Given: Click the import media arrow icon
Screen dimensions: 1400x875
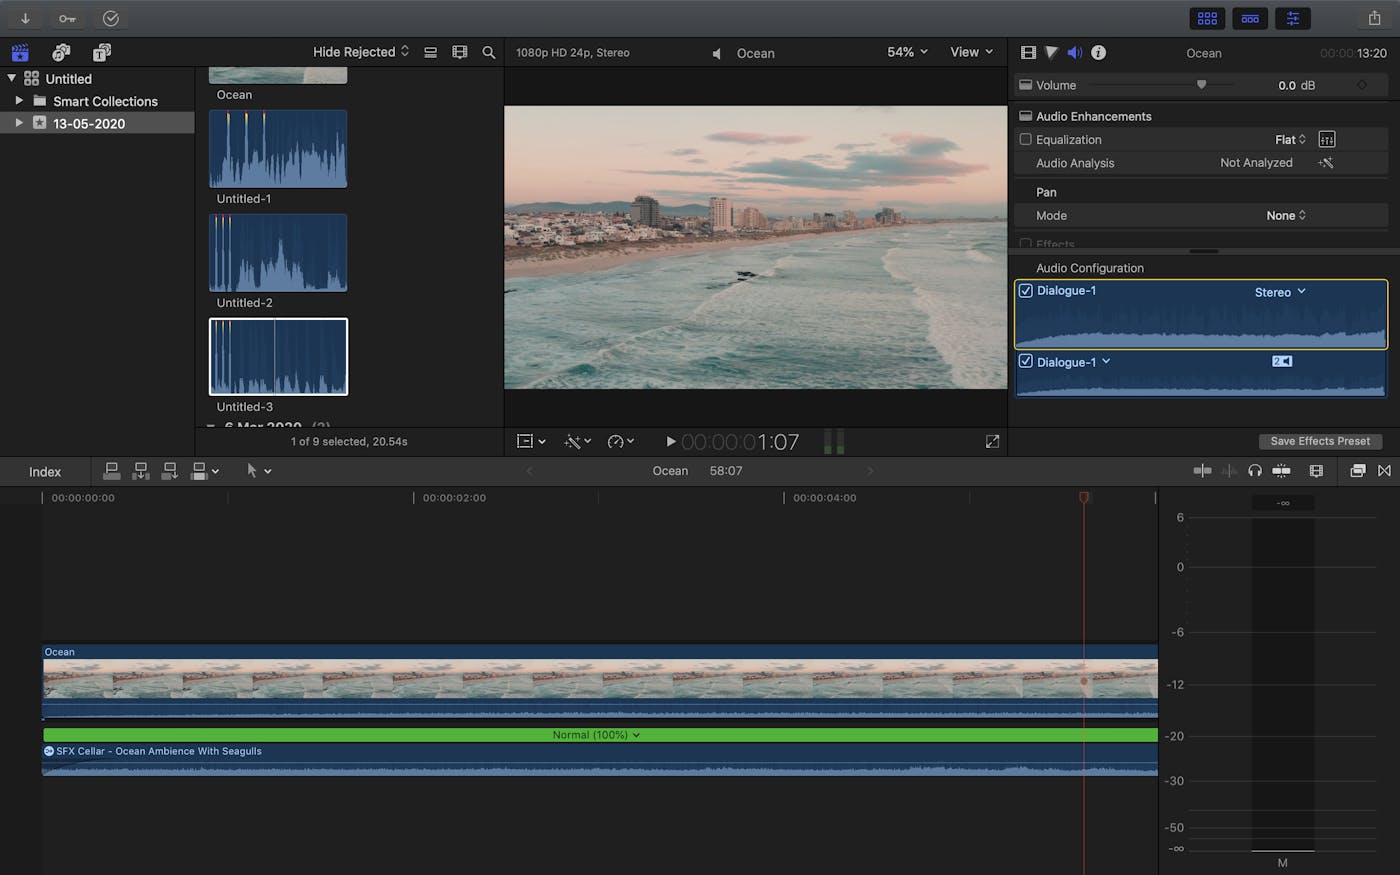Looking at the screenshot, I should tap(25, 18).
